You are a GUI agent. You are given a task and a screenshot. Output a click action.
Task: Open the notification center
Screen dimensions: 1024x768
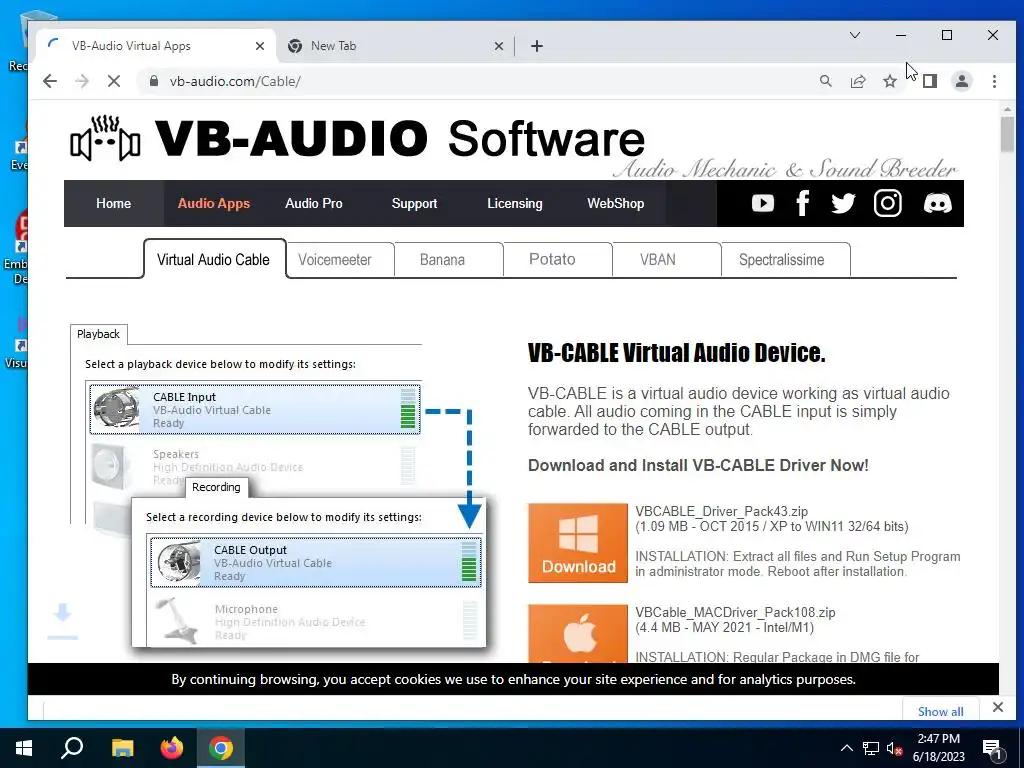[x=992, y=748]
